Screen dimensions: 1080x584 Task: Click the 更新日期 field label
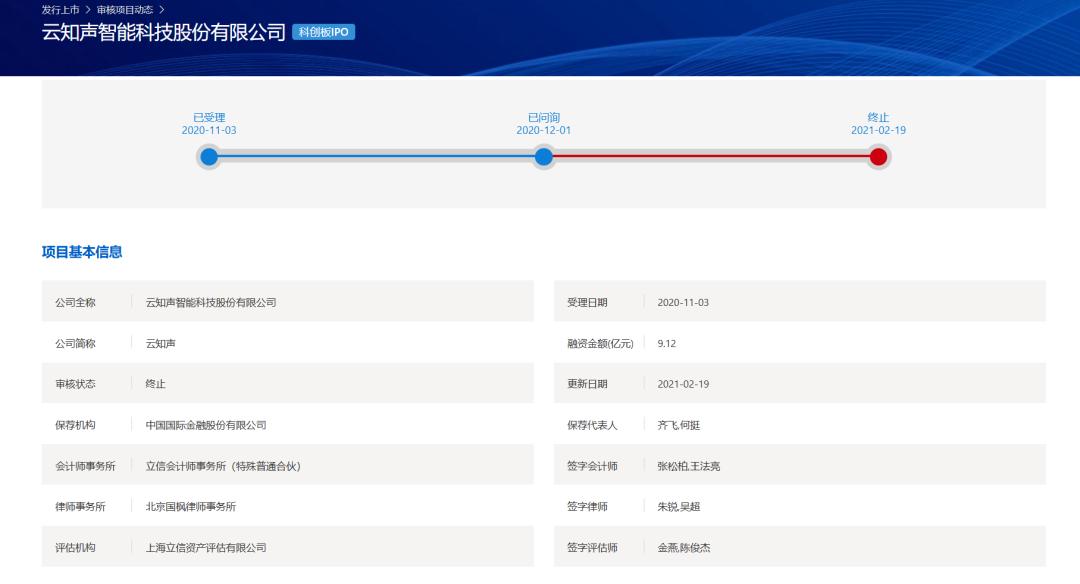[x=587, y=384]
